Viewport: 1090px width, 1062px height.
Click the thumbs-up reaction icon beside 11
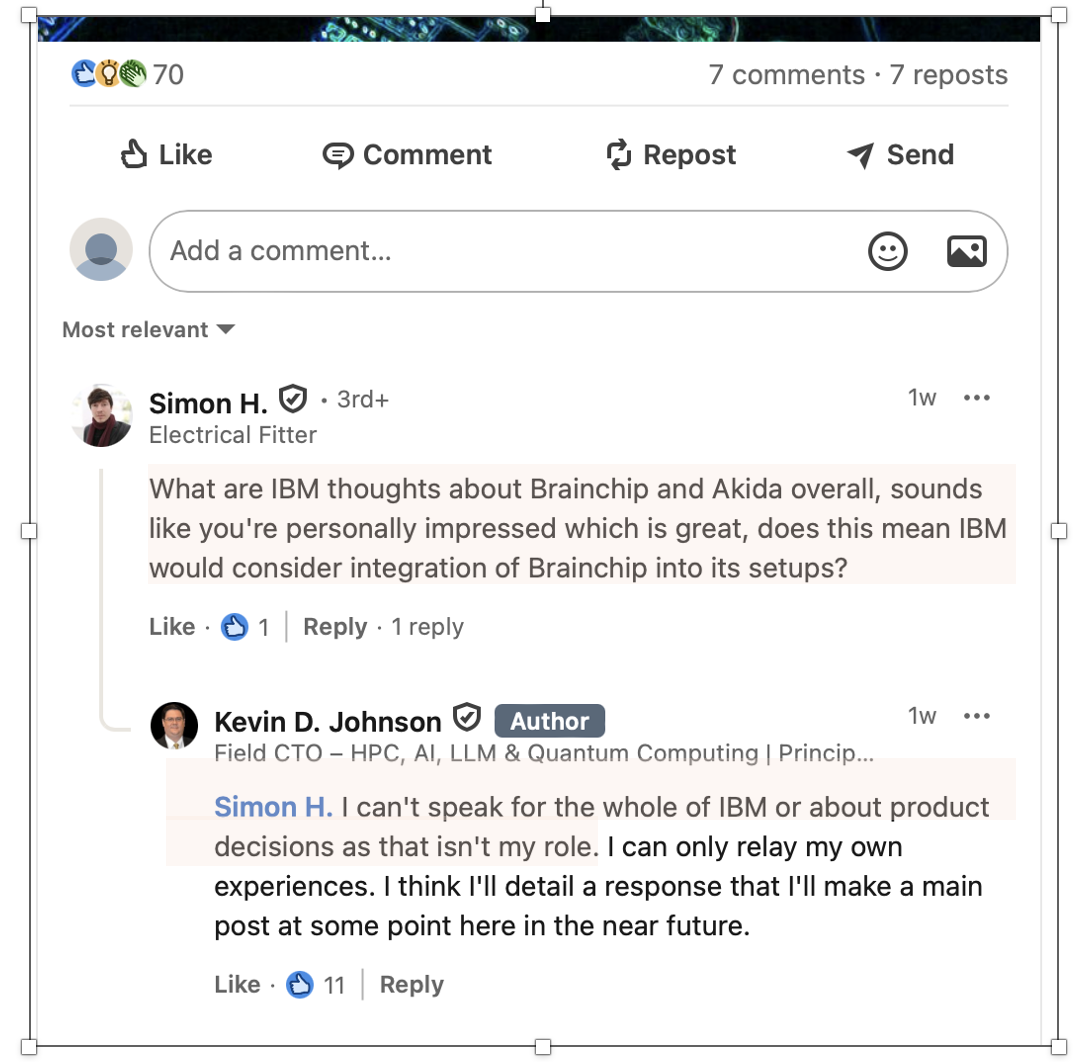point(300,985)
